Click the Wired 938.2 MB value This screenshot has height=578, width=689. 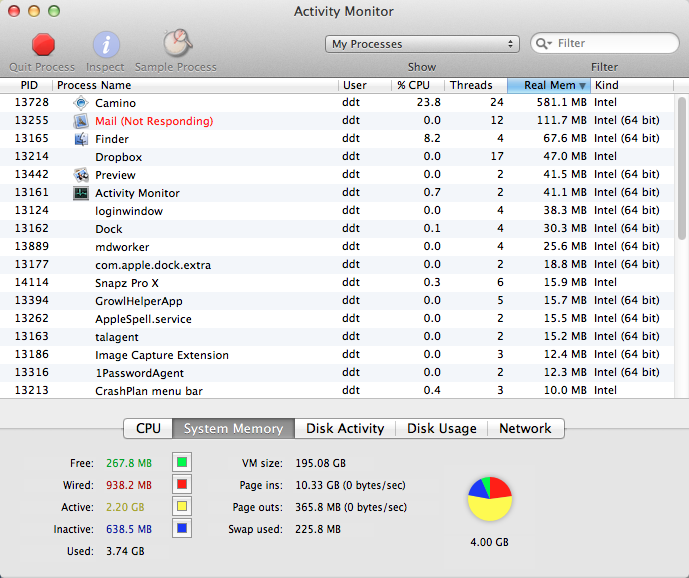click(129, 485)
